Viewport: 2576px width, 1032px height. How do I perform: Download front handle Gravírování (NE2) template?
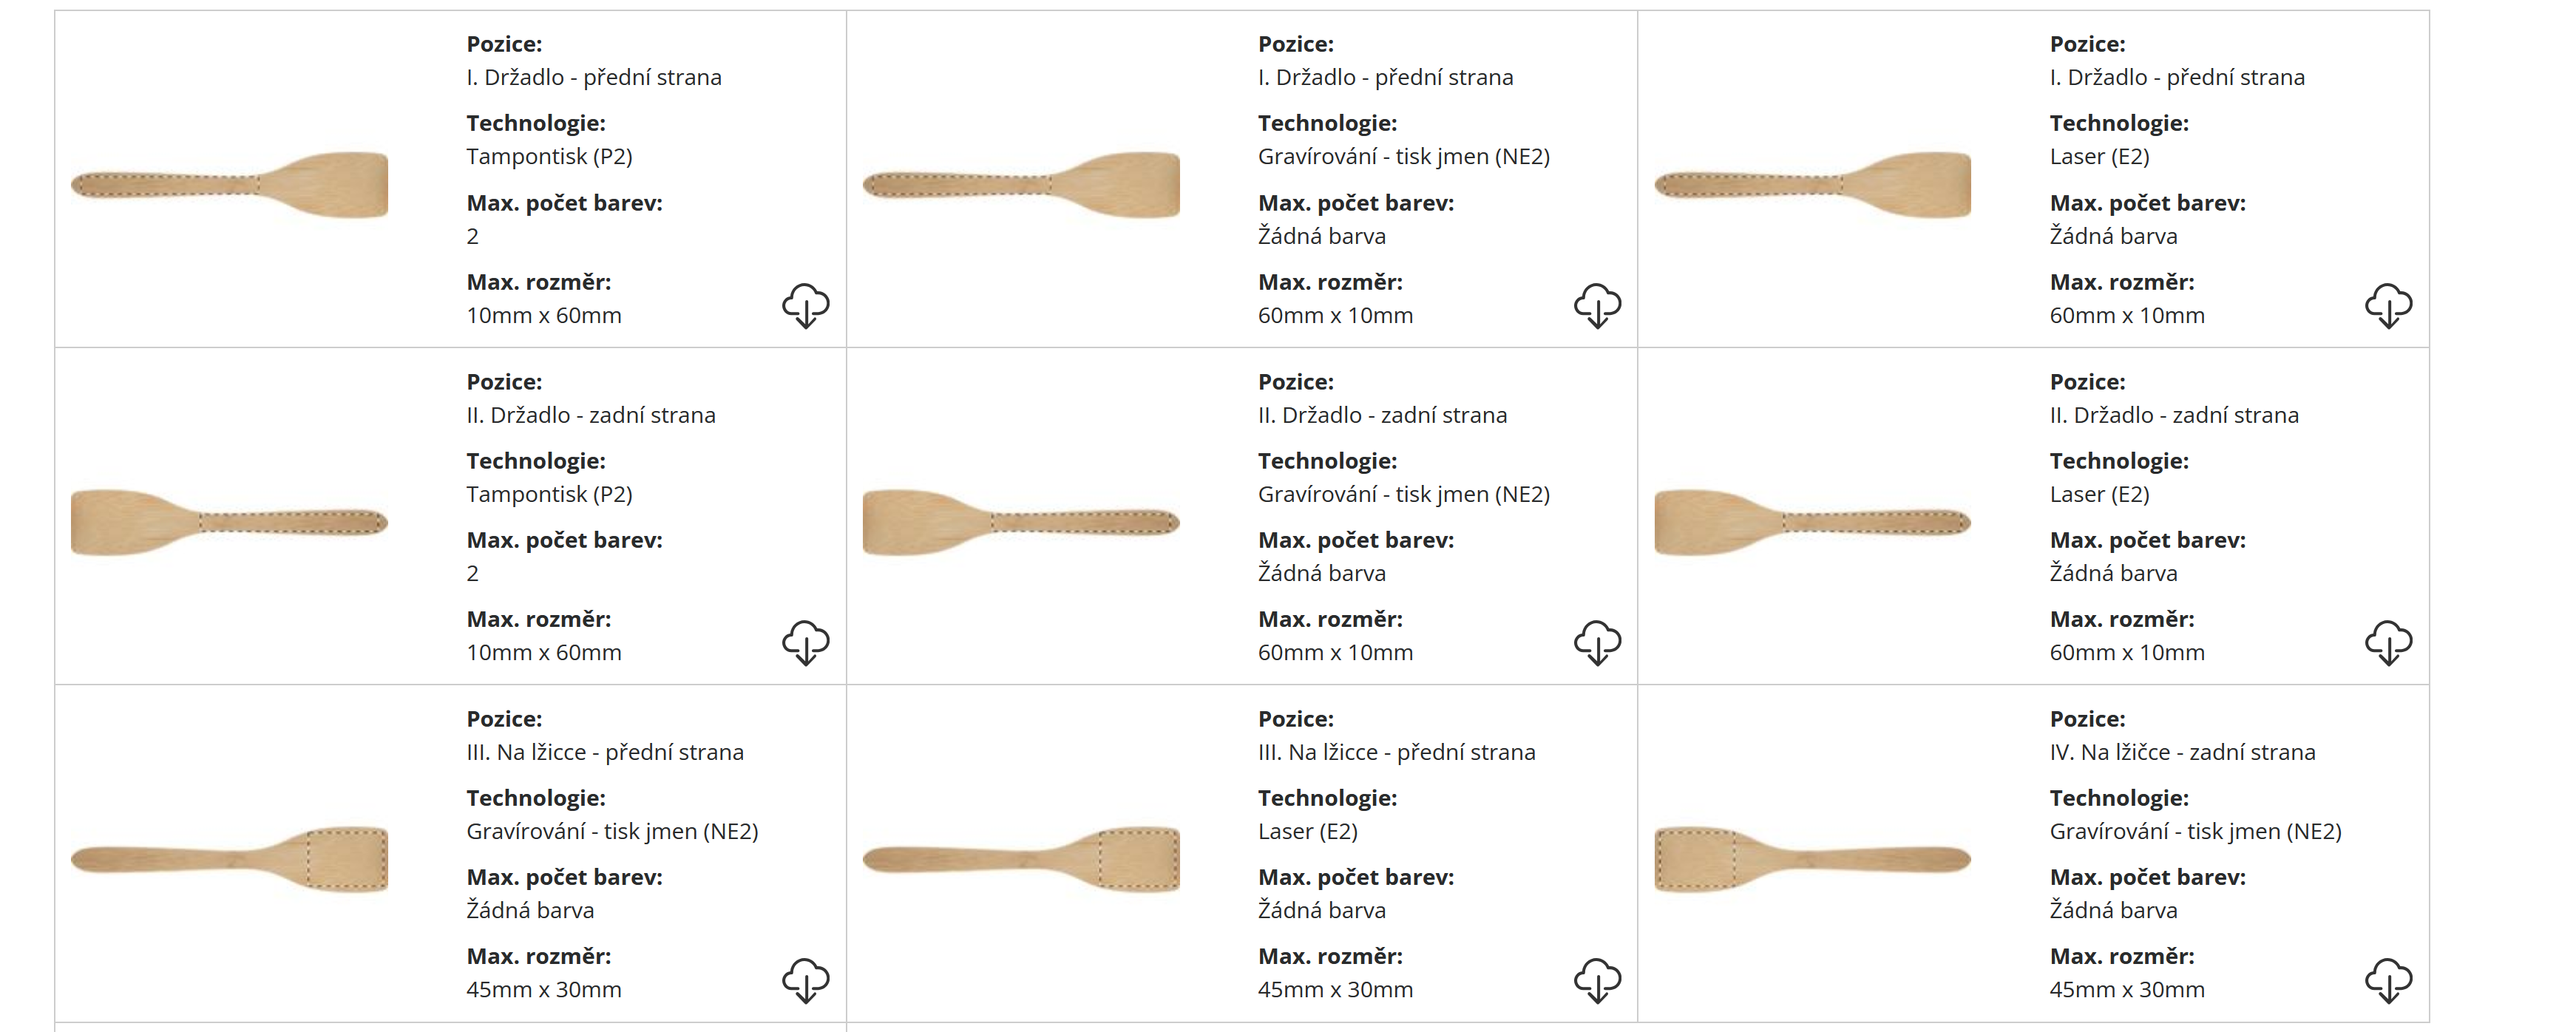(x=1597, y=305)
